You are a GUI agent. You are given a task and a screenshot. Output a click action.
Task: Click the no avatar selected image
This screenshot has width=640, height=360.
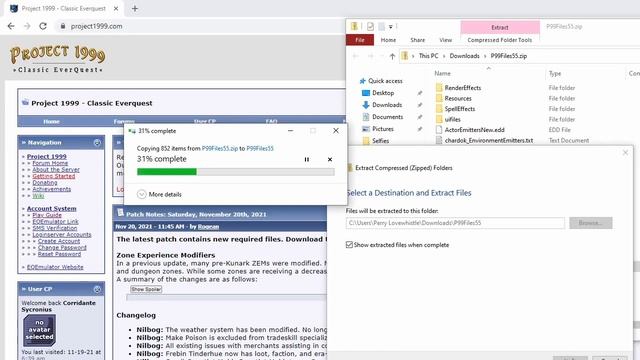[40, 330]
